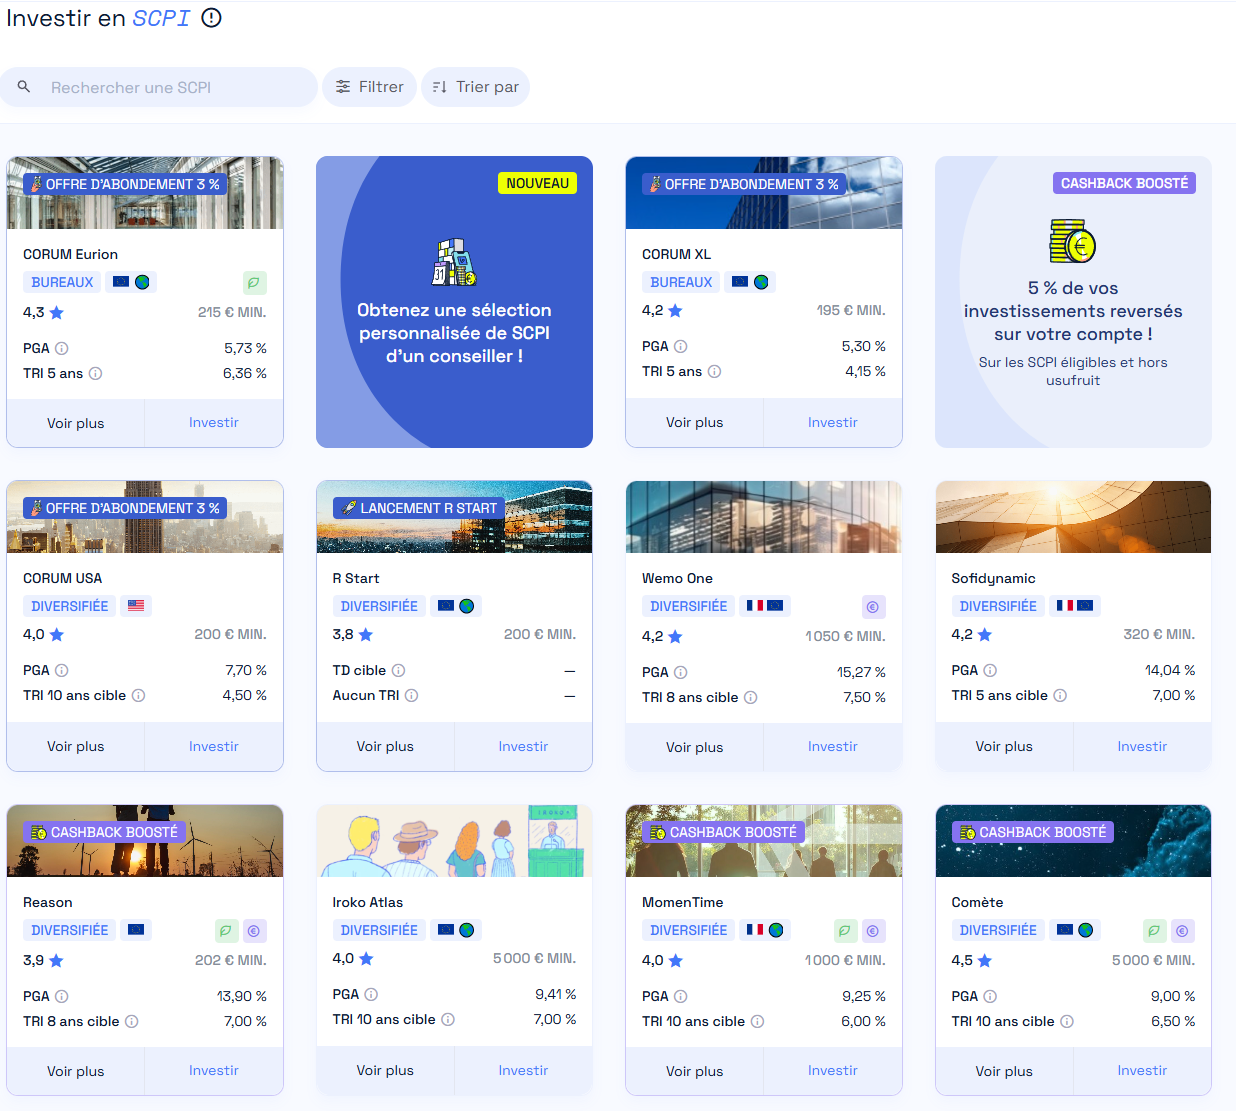The height and width of the screenshot is (1111, 1236).
Task: Open TRI 10 ans cible info on Comète
Action: coord(1067,1021)
